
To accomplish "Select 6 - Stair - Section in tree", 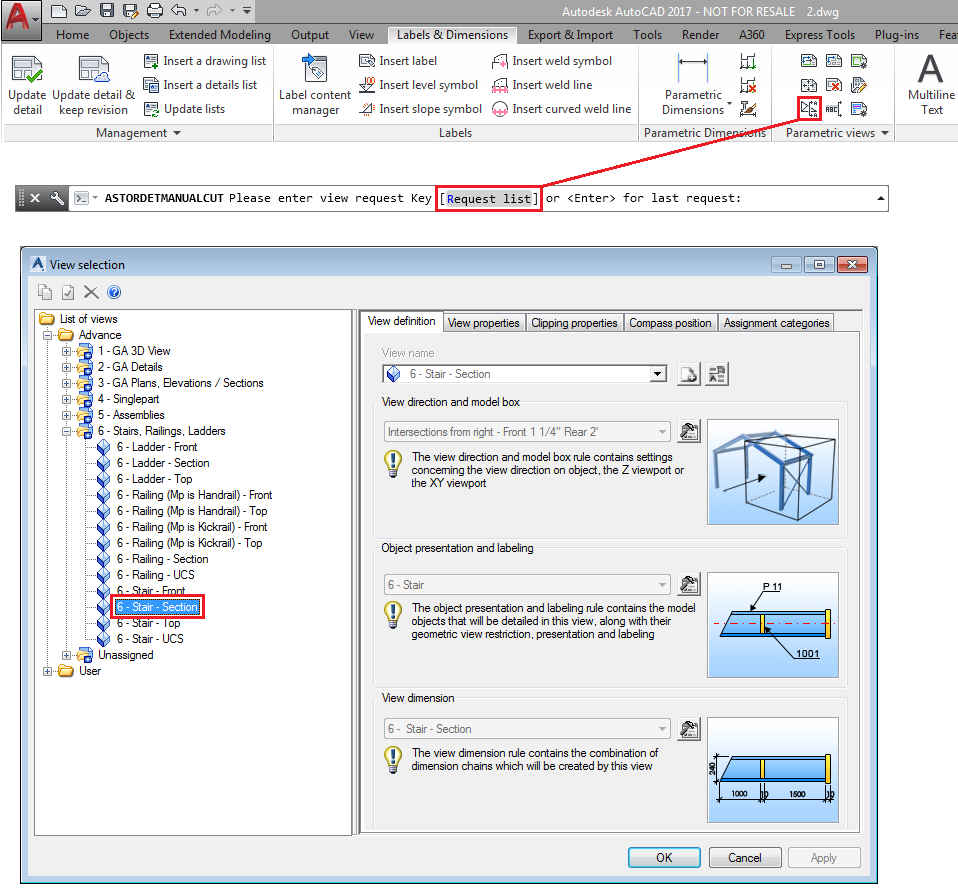I will (x=158, y=607).
